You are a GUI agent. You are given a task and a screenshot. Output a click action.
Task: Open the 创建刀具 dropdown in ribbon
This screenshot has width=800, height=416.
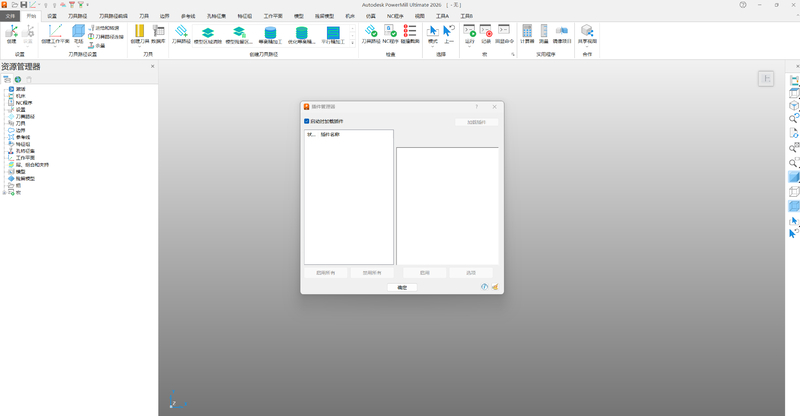point(137,42)
